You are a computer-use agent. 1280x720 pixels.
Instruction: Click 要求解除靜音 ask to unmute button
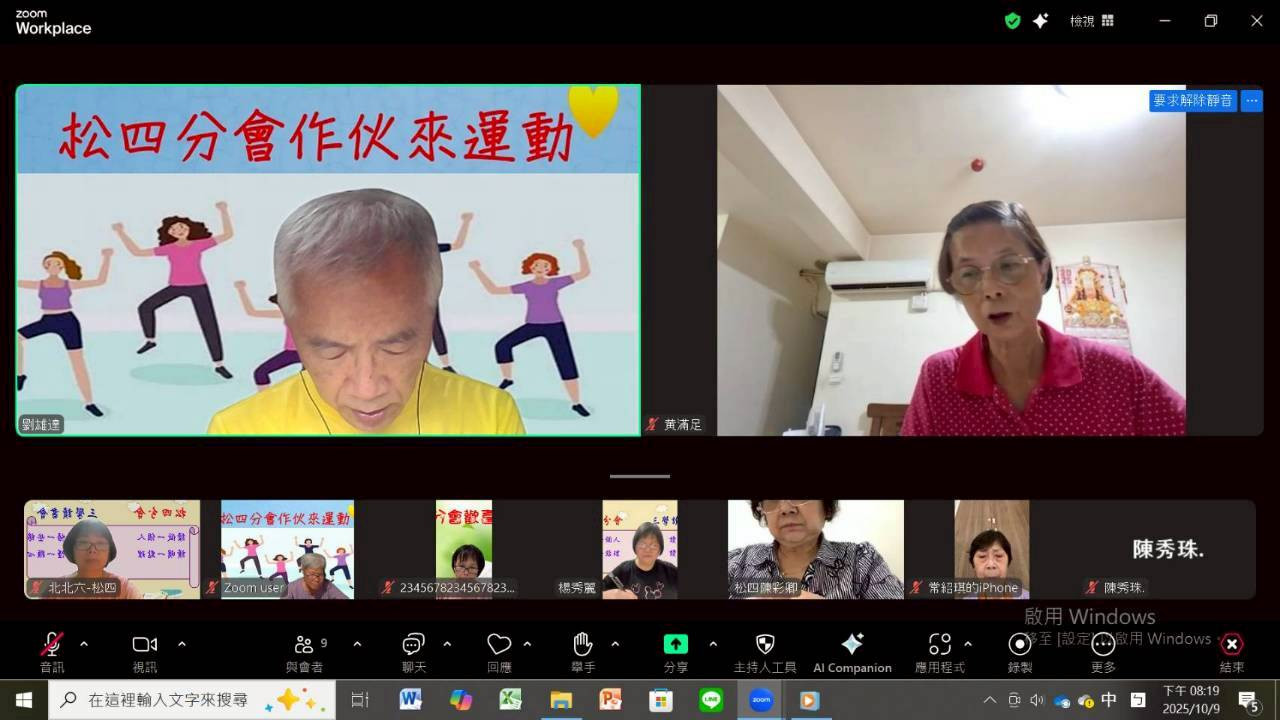pyautogui.click(x=1193, y=101)
